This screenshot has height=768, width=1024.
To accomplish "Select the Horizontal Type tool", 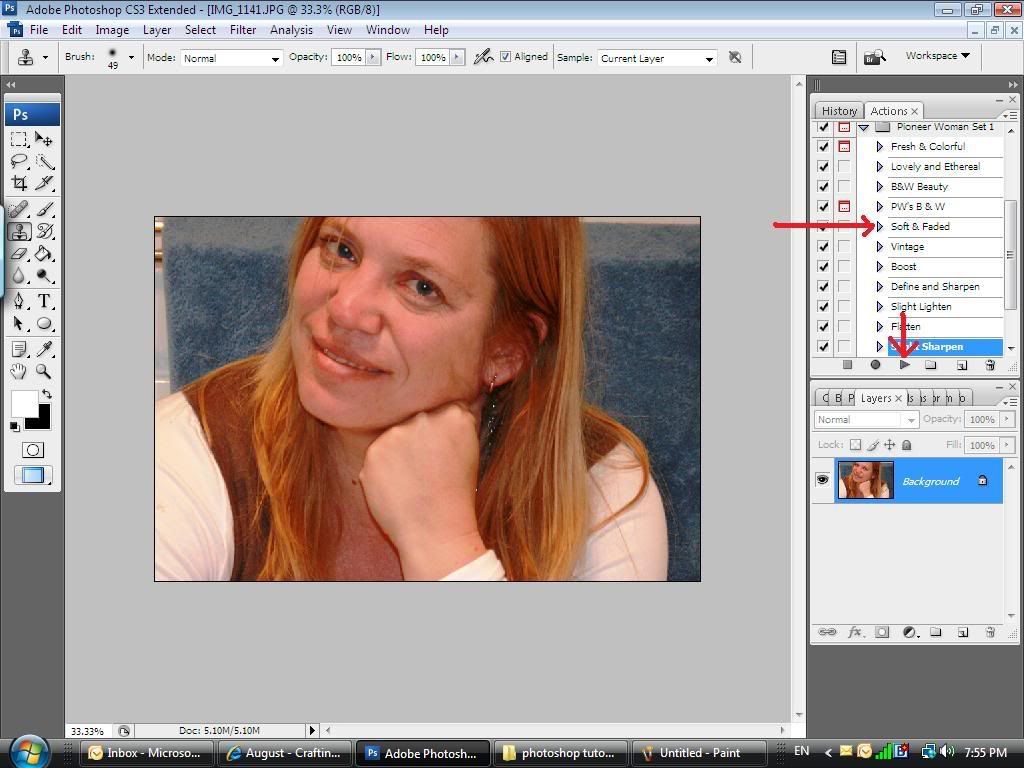I will click(x=44, y=301).
